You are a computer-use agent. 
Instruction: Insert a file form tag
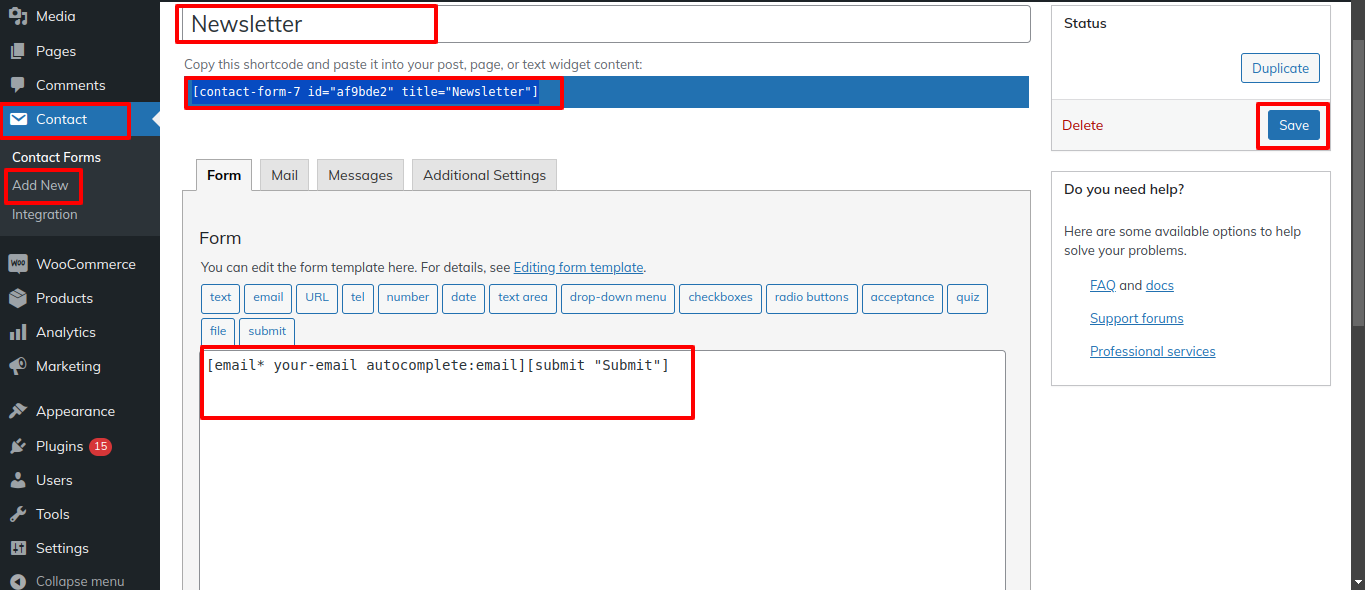[218, 332]
